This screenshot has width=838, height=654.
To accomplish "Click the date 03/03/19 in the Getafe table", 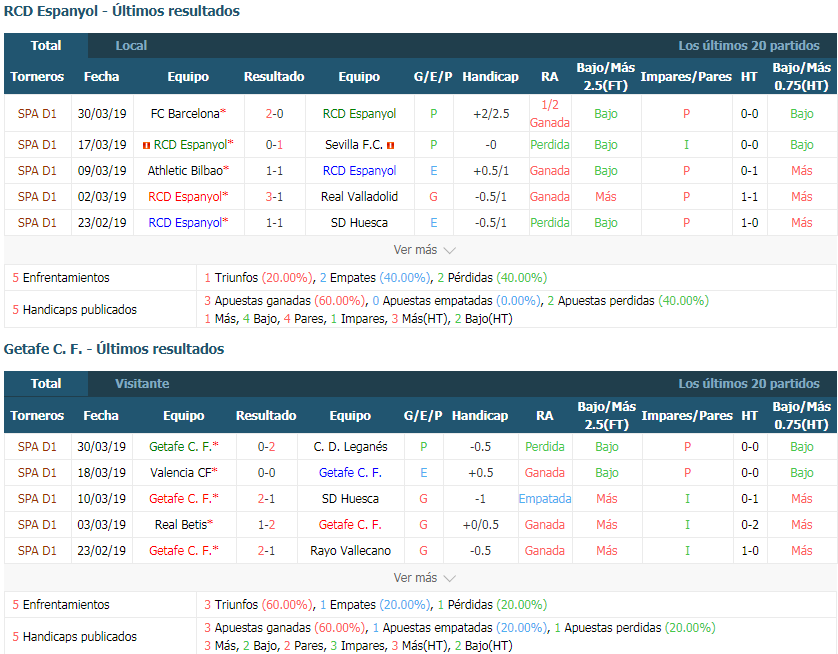I will 102,525.
